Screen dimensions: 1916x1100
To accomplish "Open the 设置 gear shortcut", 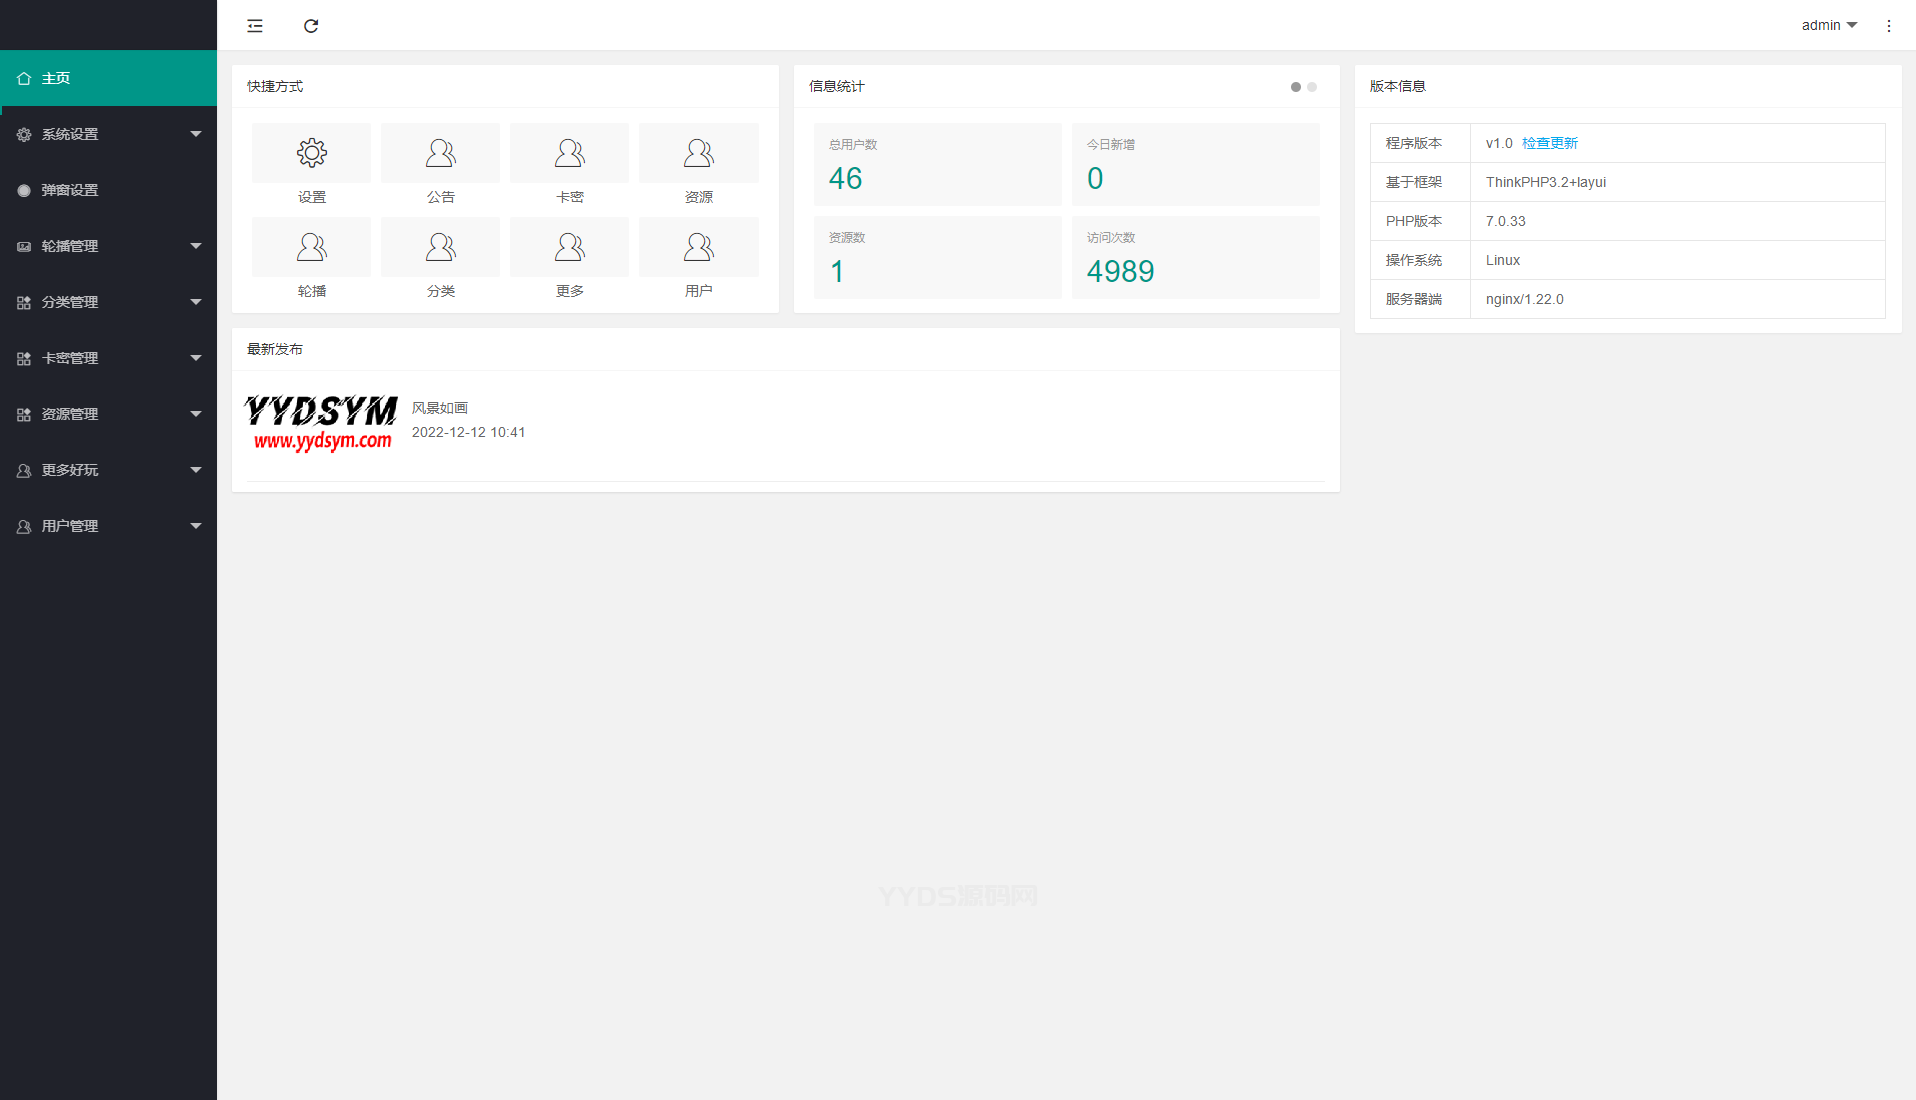I will coord(311,154).
